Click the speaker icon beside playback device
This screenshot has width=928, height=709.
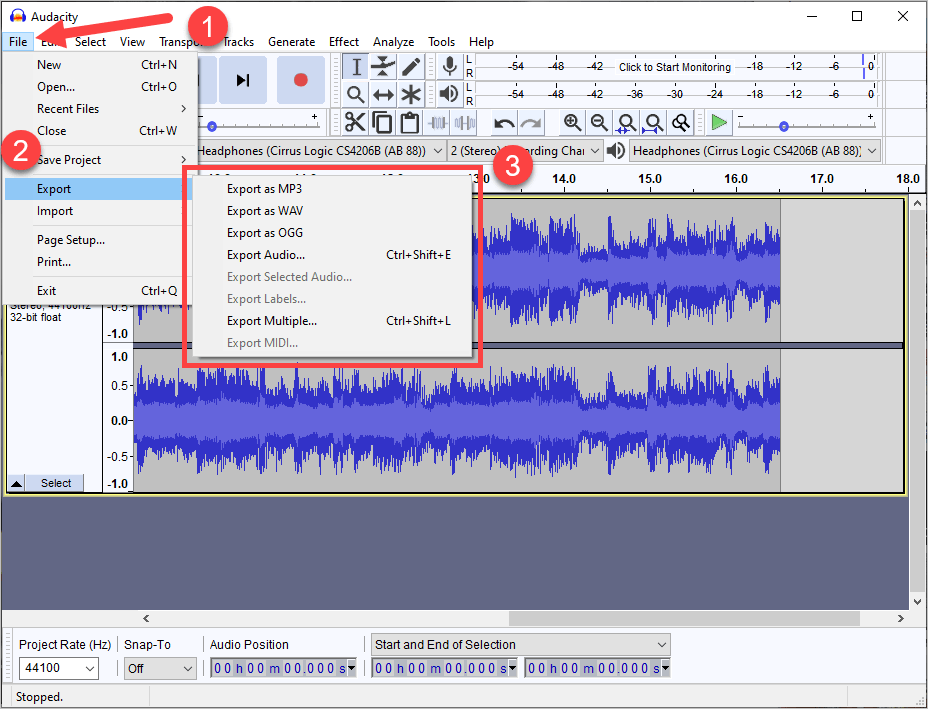tap(616, 151)
